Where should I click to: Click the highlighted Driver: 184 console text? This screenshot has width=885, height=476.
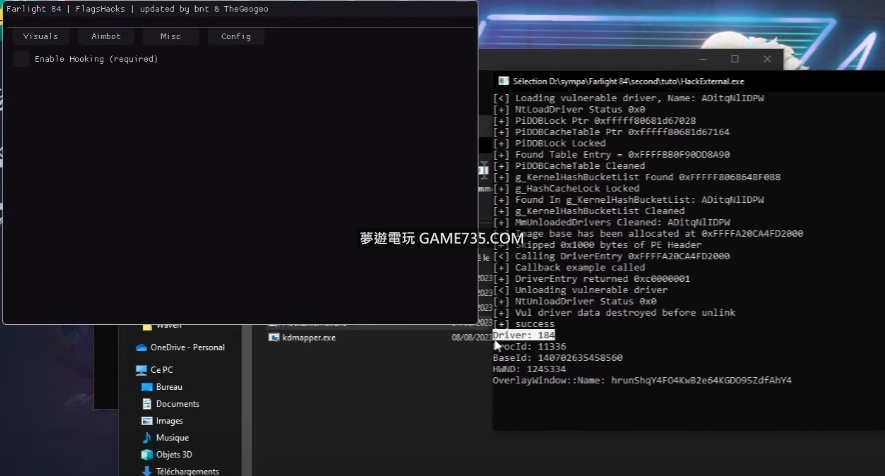click(524, 335)
